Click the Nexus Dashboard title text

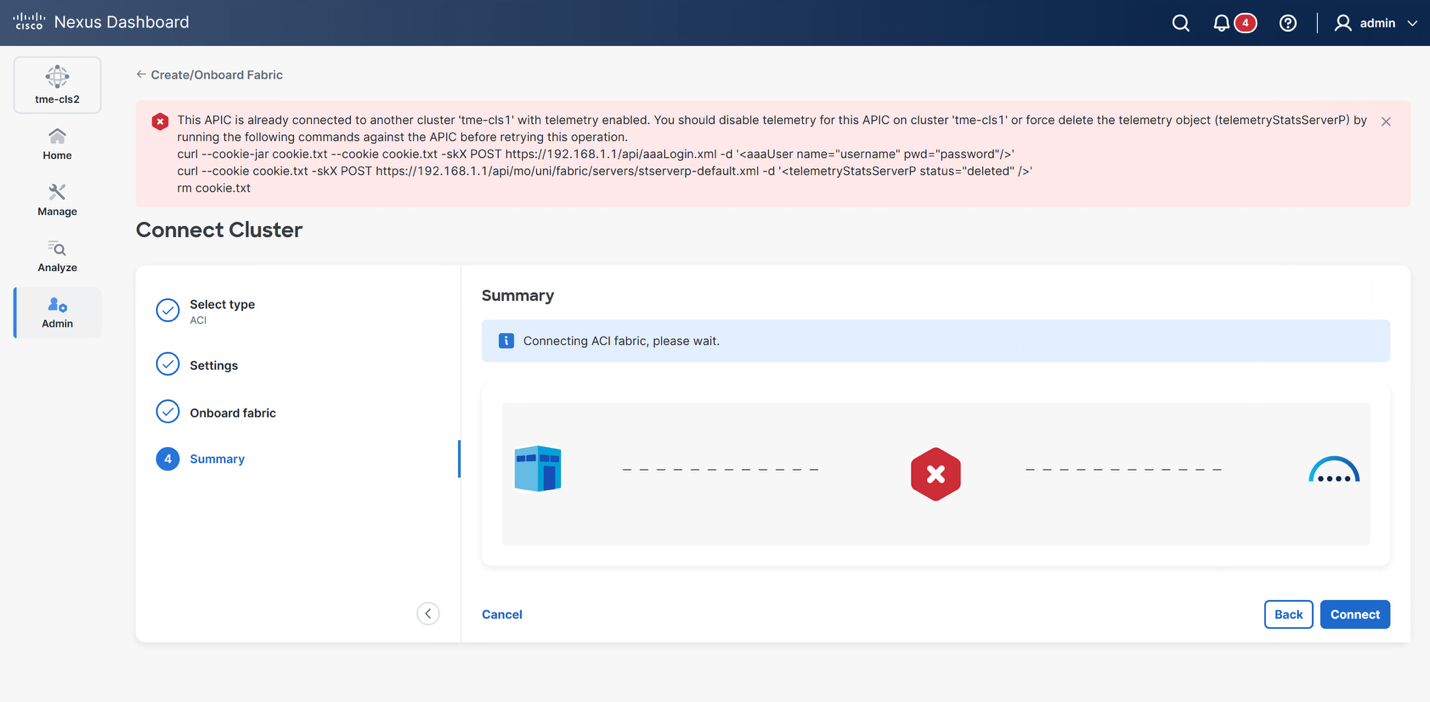pyautogui.click(x=121, y=22)
